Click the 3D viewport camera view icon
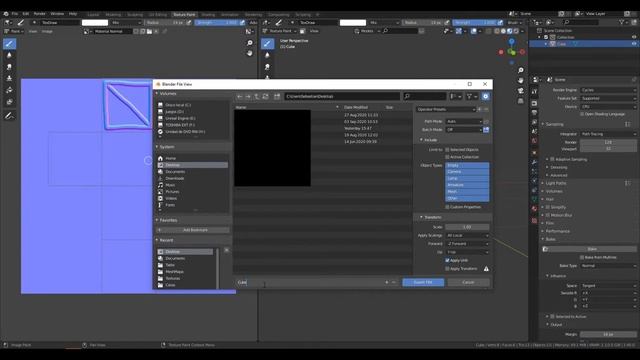This screenshot has height=360, width=640. [521, 91]
